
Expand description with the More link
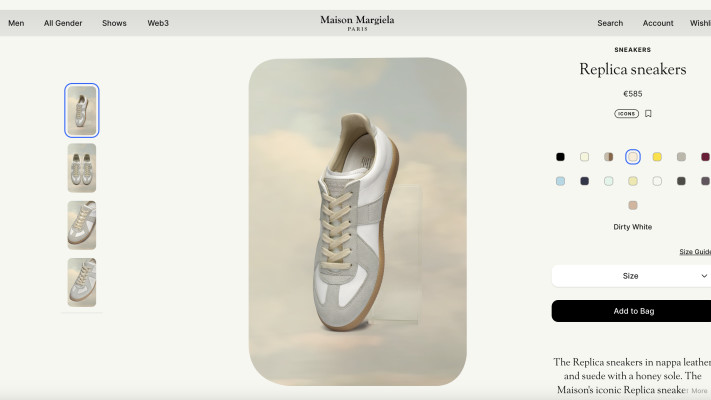(x=699, y=390)
